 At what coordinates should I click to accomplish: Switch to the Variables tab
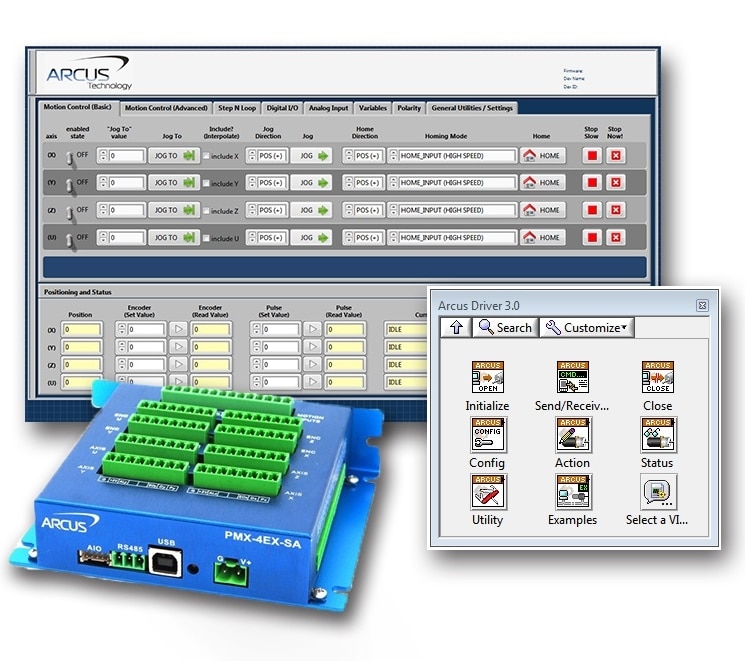tap(372, 108)
